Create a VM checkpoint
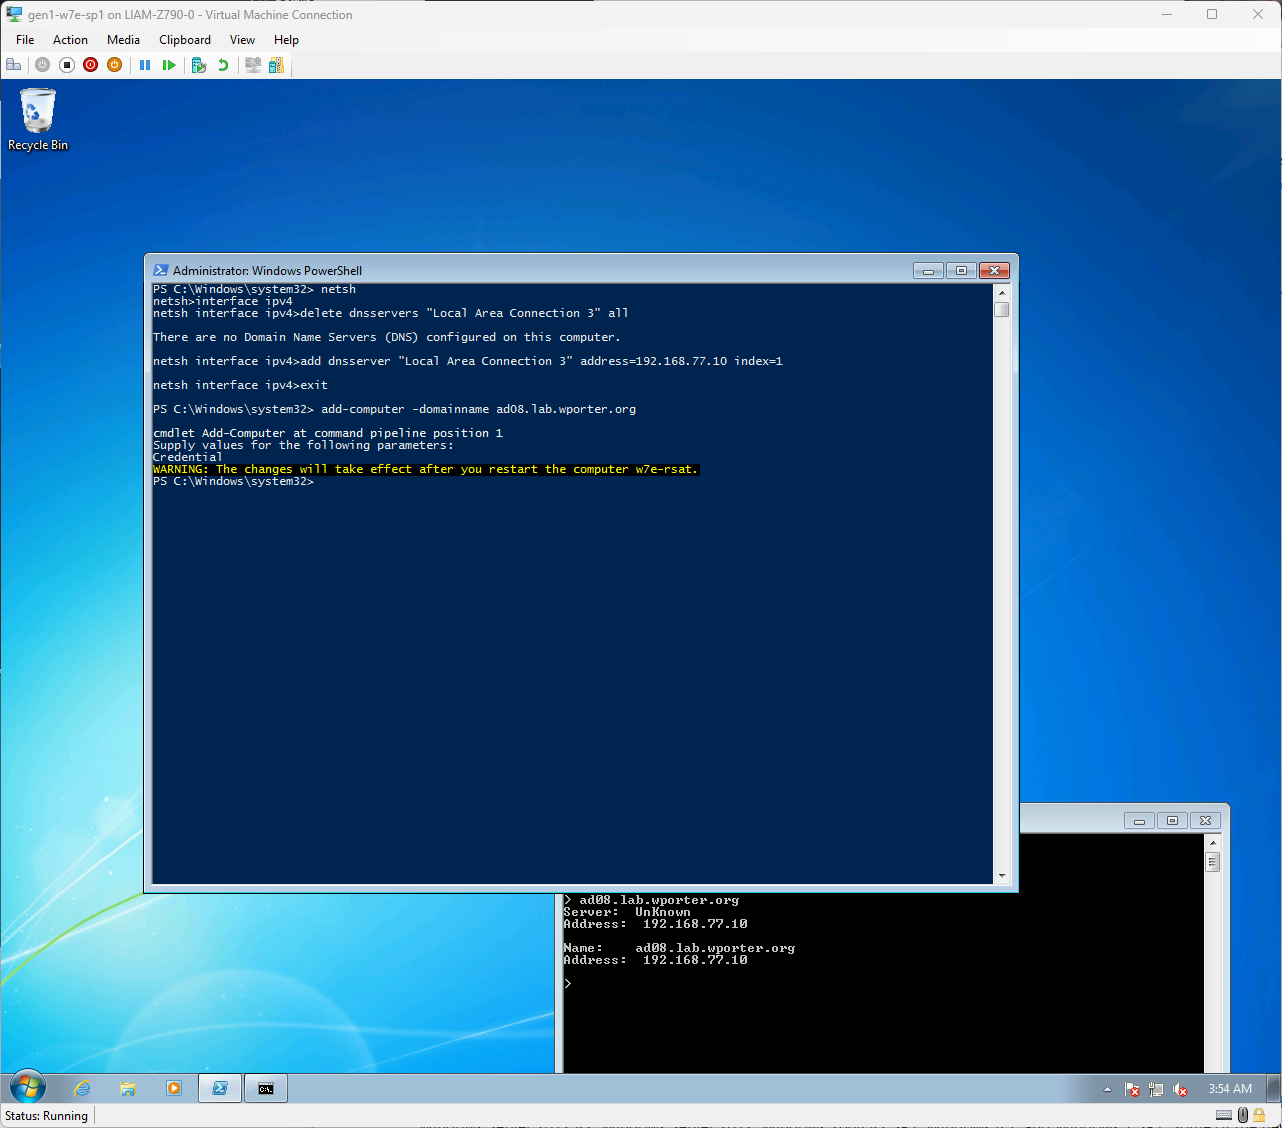Viewport: 1282px width, 1128px height. click(x=199, y=65)
